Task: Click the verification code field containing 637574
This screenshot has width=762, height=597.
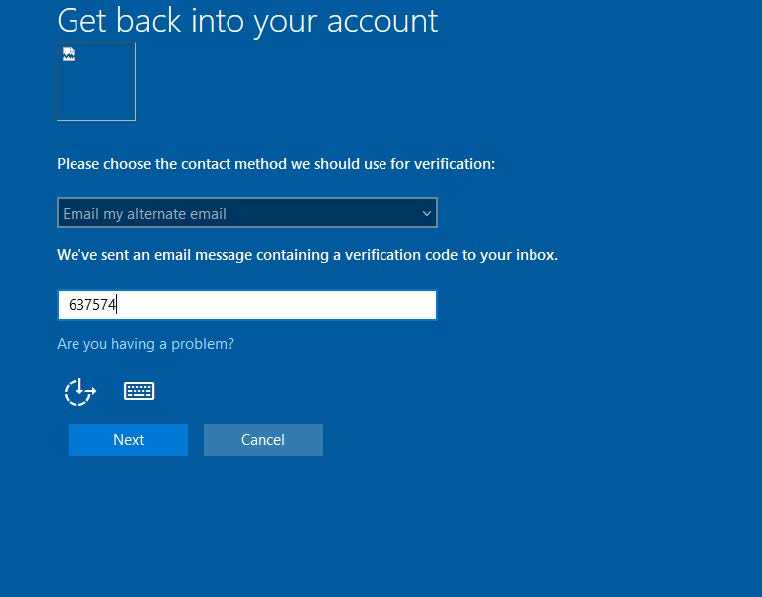Action: [x=247, y=305]
